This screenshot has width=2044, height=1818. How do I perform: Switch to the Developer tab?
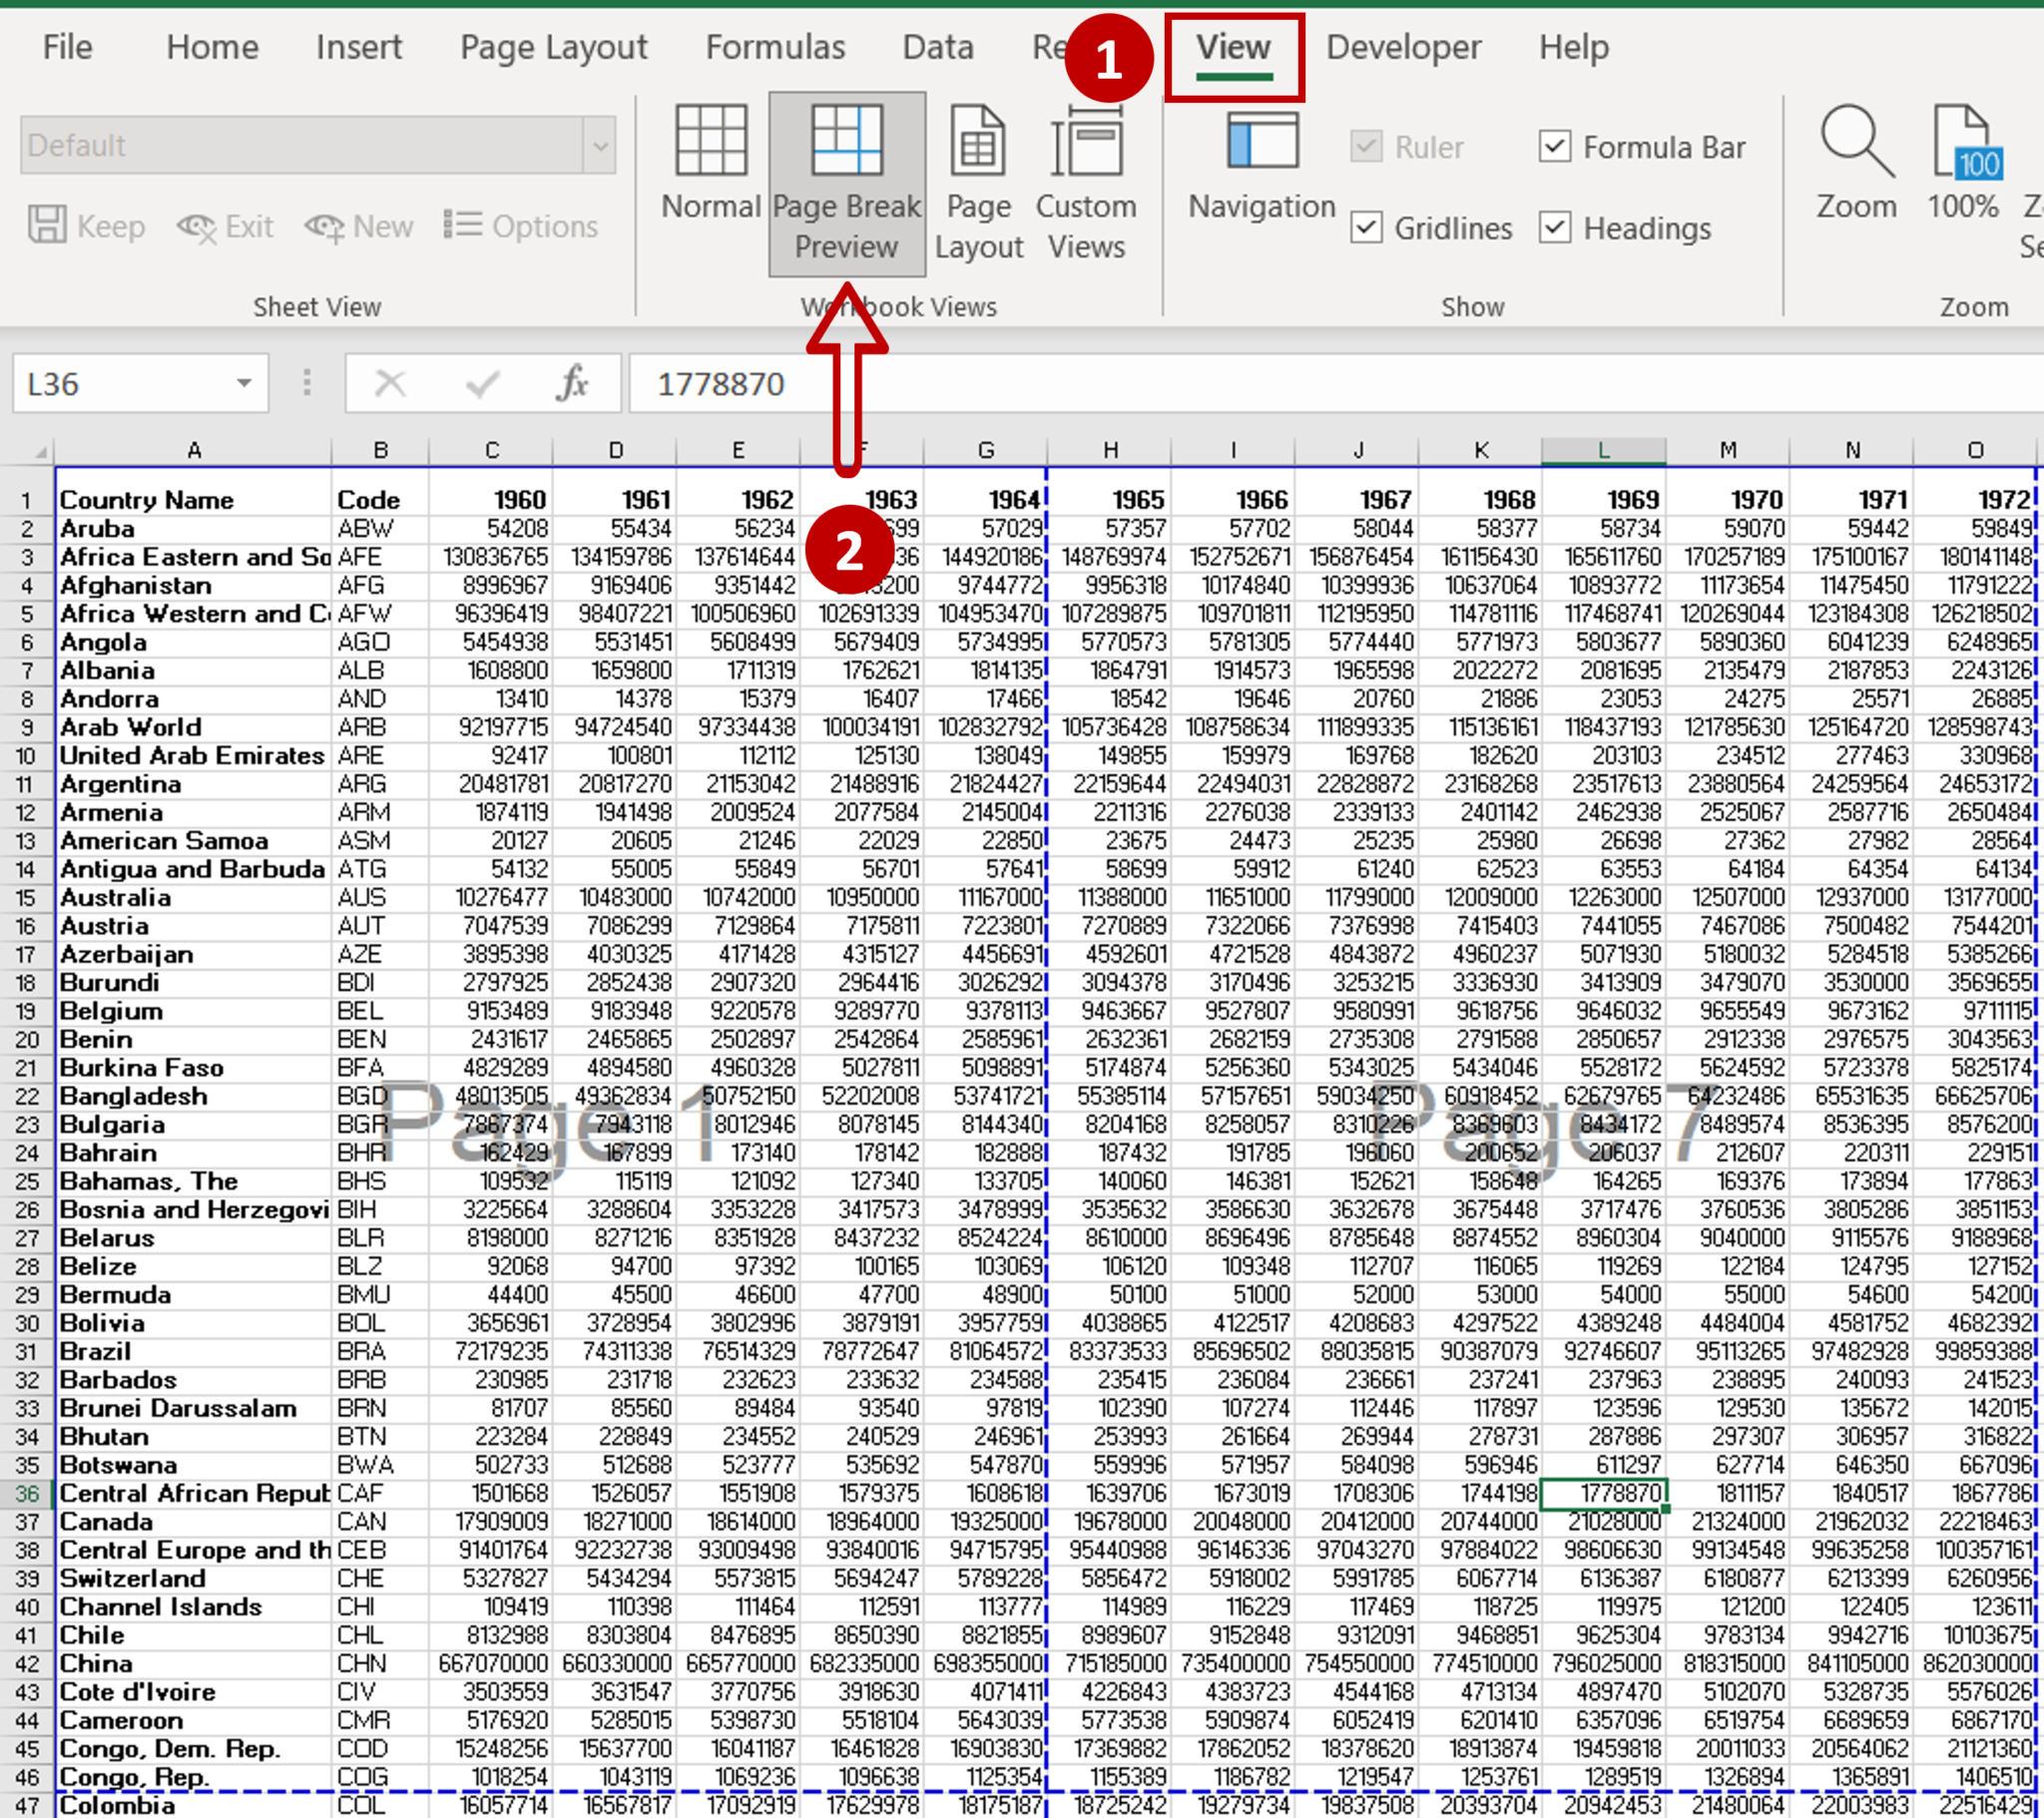(1403, 47)
